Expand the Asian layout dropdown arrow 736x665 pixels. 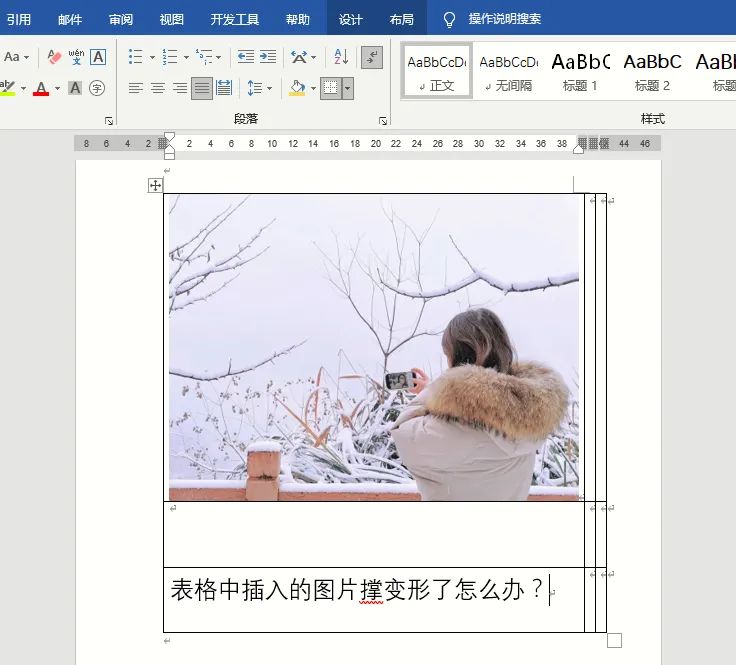click(314, 58)
